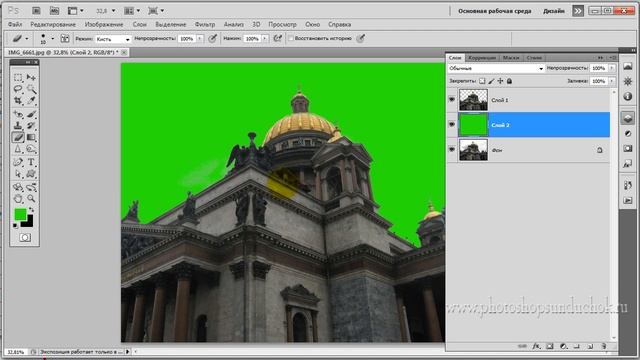Select the Clone Stamp tool
640x360 pixels.
point(18,125)
